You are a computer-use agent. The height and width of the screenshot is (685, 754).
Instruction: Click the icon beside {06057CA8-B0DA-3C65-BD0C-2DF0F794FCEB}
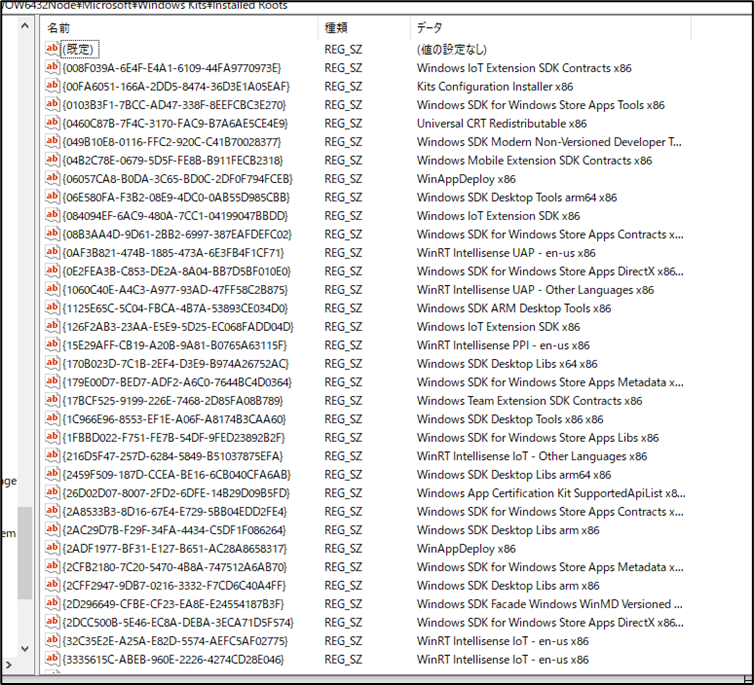pyautogui.click(x=52, y=178)
